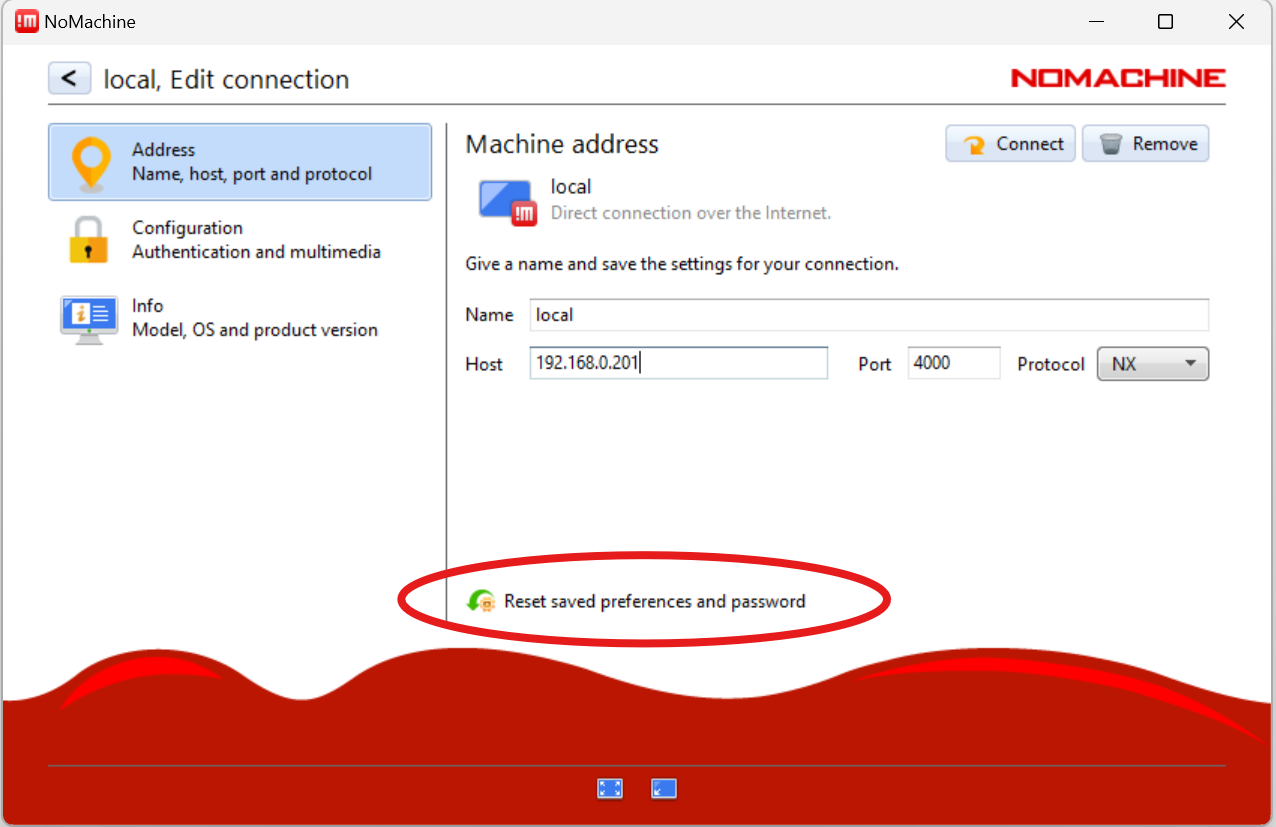Click the orange location pin Address icon
Image resolution: width=1276 pixels, height=827 pixels.
click(91, 163)
